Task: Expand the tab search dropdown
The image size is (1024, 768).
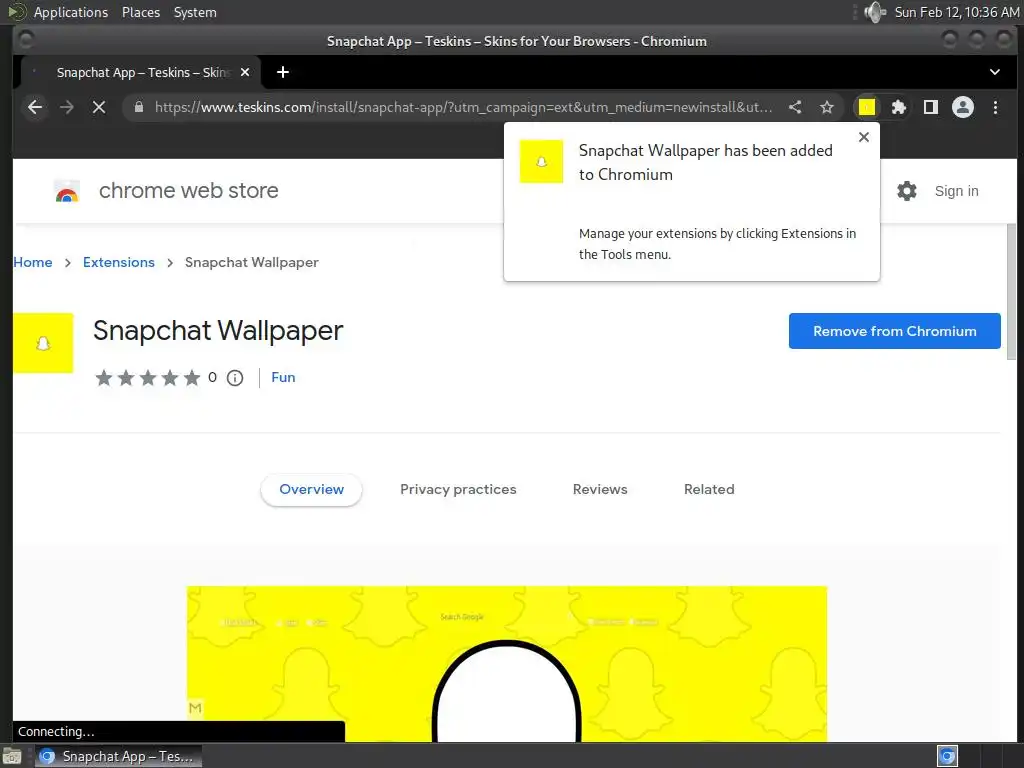Action: click(x=995, y=72)
